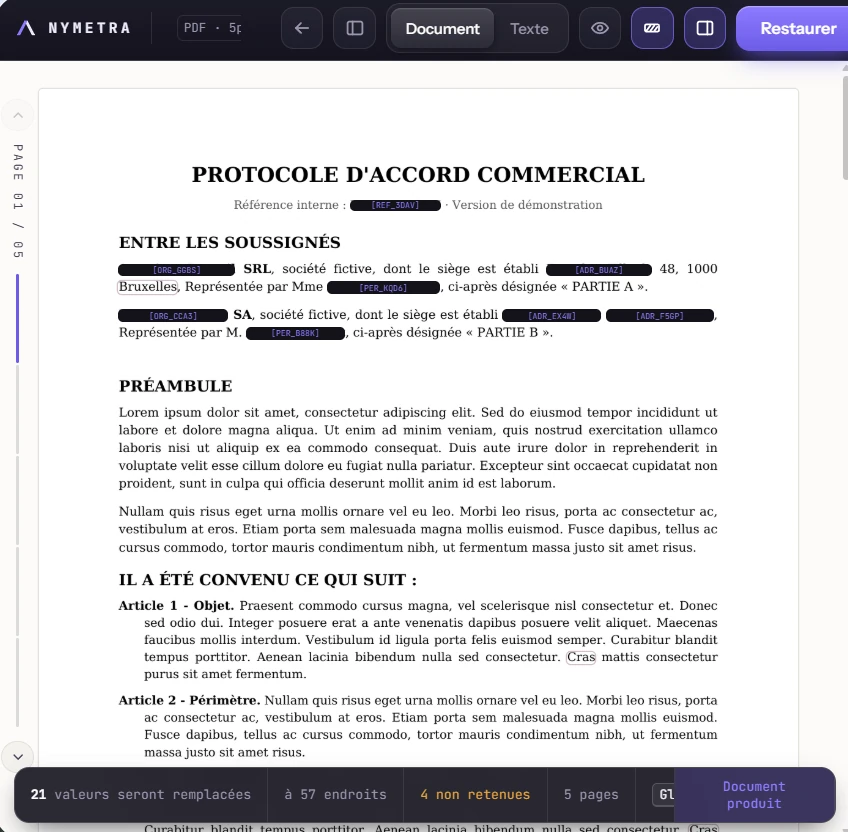Click the PROTOCOLE D'ACCORD COMMERCIAL title
848x832 pixels.
pyautogui.click(x=419, y=175)
